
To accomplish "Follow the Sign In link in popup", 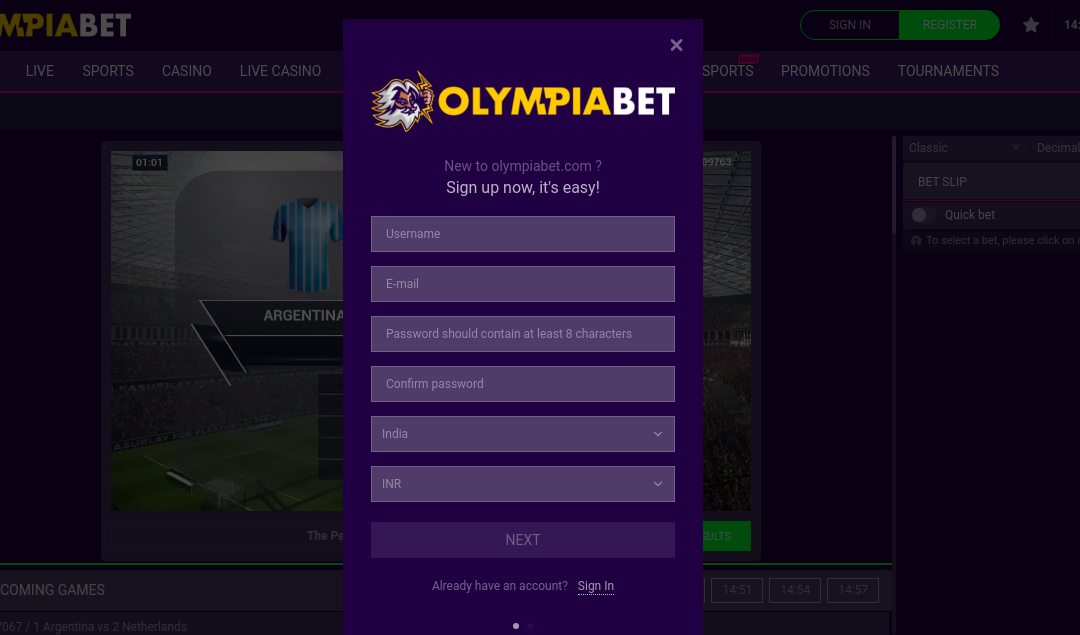I will (596, 586).
